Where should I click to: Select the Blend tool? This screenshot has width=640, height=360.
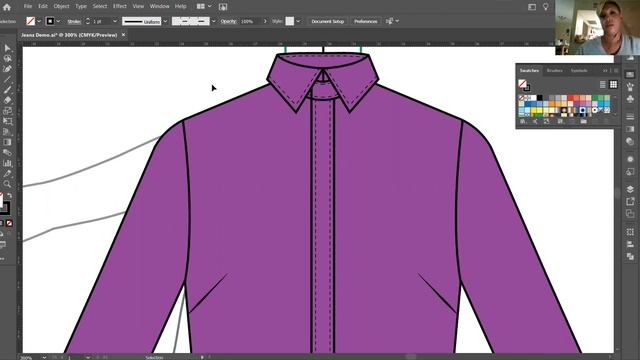point(7,153)
